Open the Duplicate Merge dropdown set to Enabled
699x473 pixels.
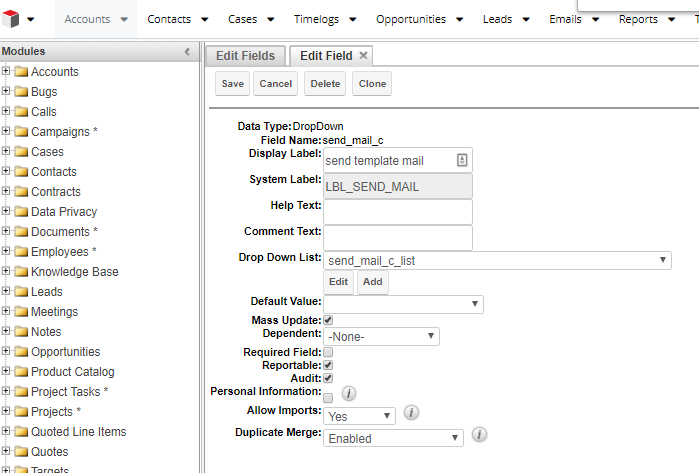click(393, 438)
